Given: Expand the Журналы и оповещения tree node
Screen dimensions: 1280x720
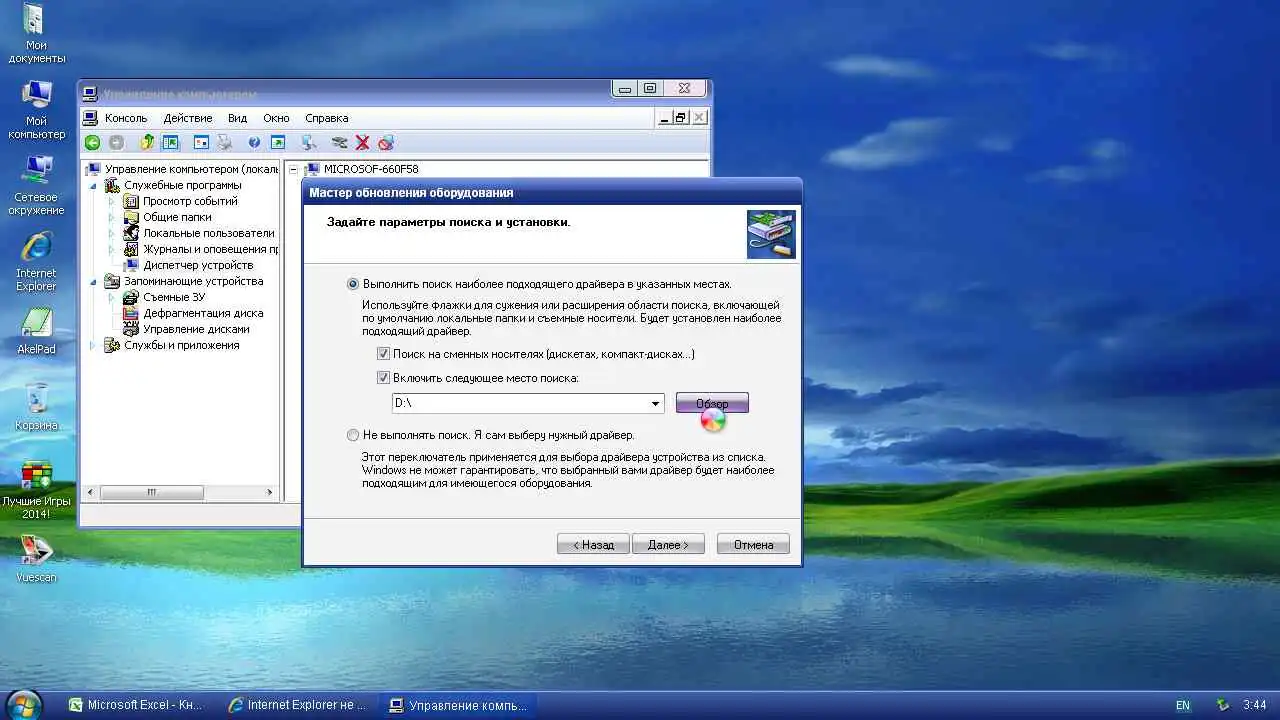Looking at the screenshot, I should (x=112, y=249).
